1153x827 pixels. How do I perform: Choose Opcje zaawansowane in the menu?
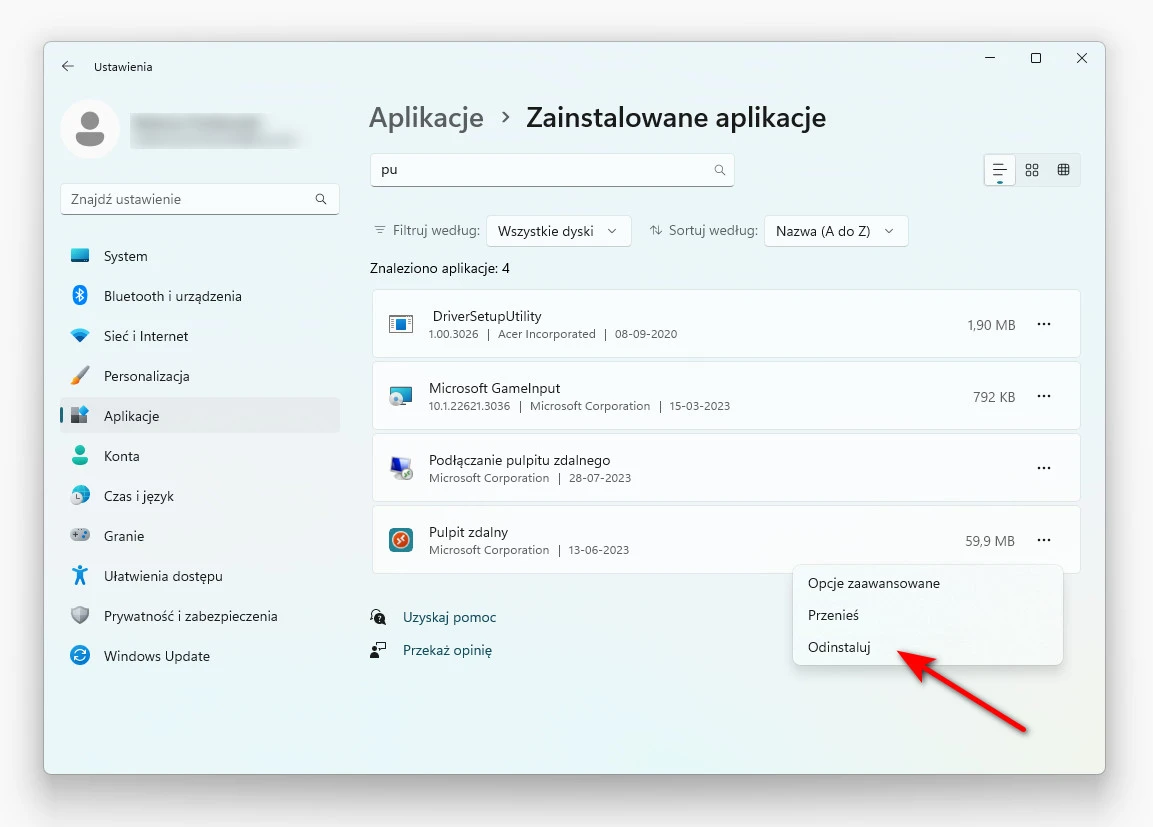874,583
